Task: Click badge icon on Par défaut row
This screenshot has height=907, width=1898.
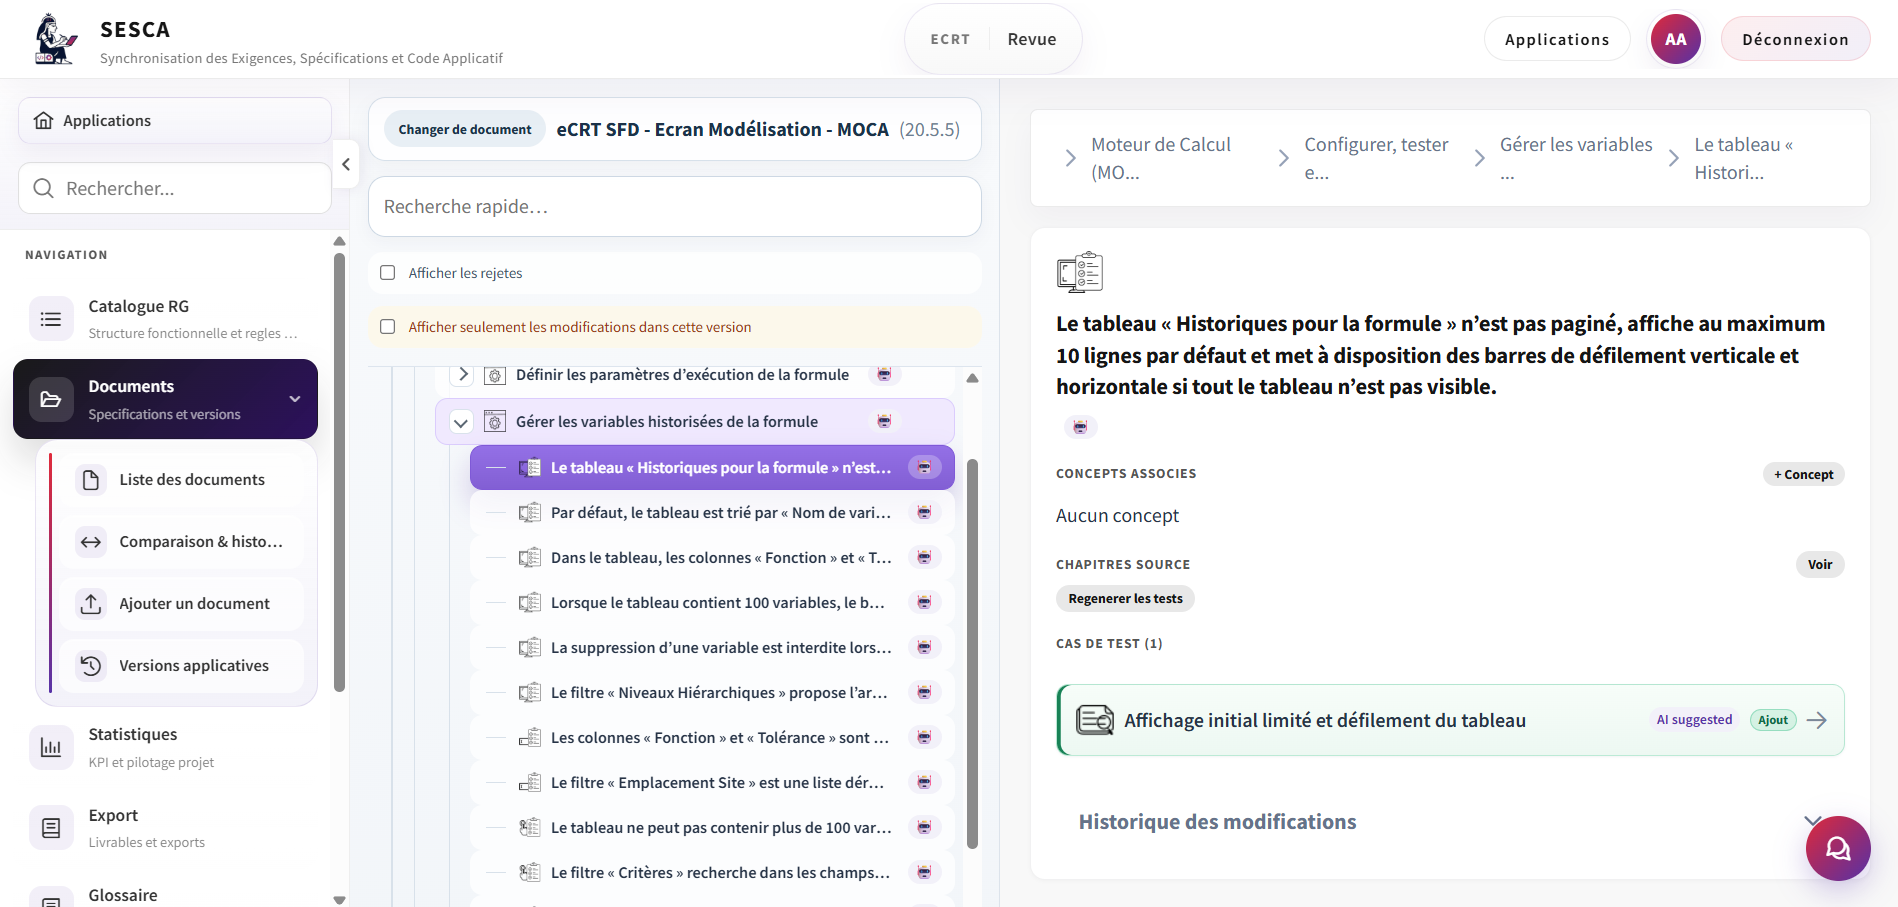Action: (x=924, y=512)
